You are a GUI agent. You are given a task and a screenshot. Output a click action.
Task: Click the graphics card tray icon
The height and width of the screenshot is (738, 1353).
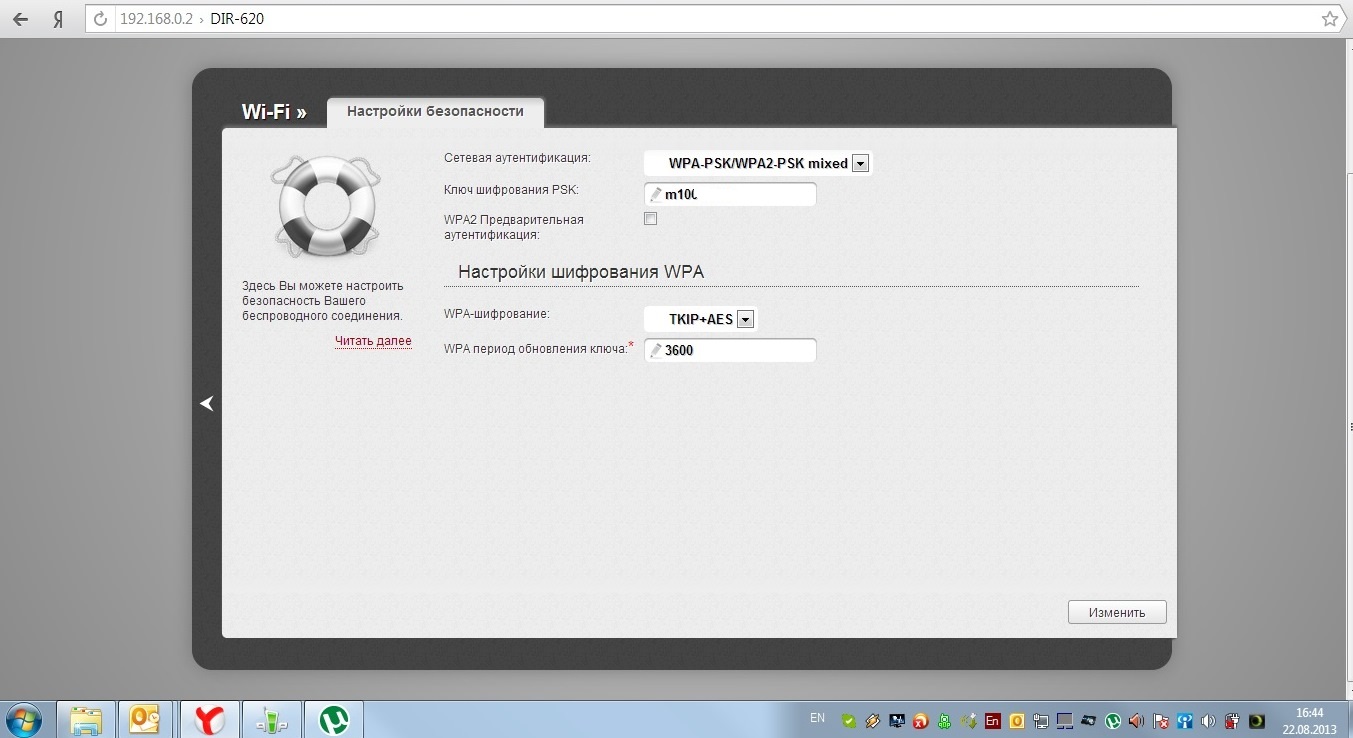pos(1089,720)
